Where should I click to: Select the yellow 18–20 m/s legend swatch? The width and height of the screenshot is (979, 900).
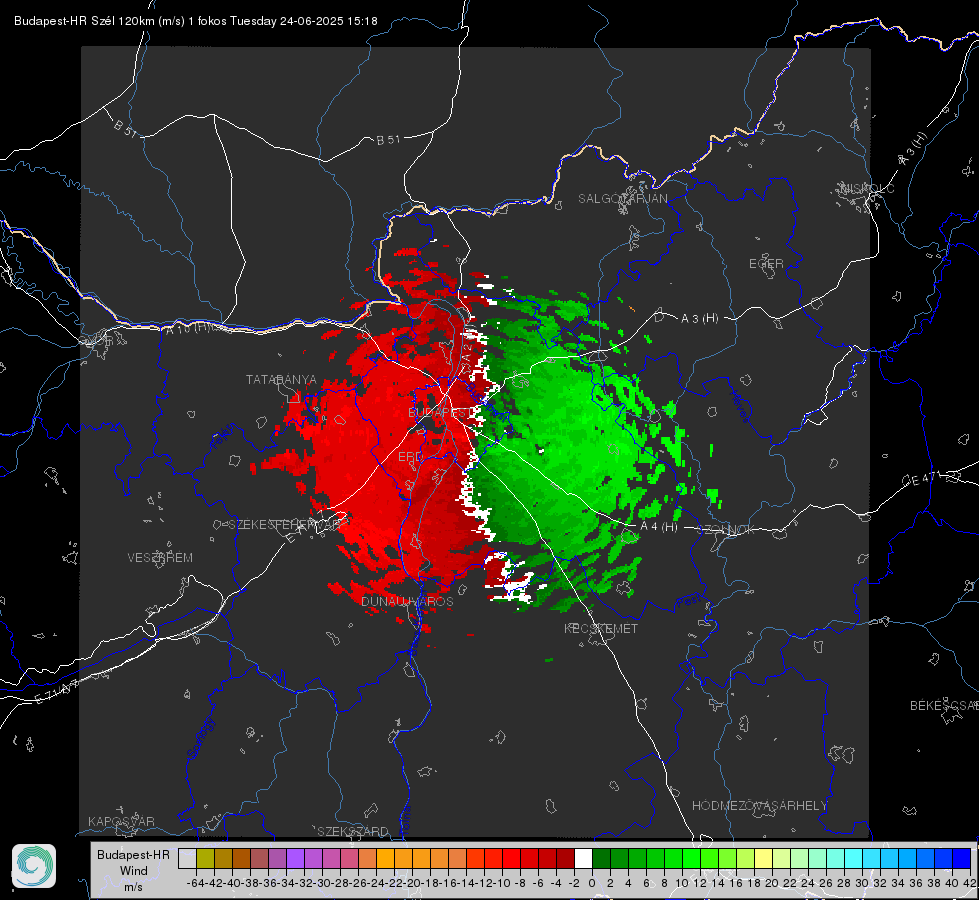pyautogui.click(x=763, y=859)
